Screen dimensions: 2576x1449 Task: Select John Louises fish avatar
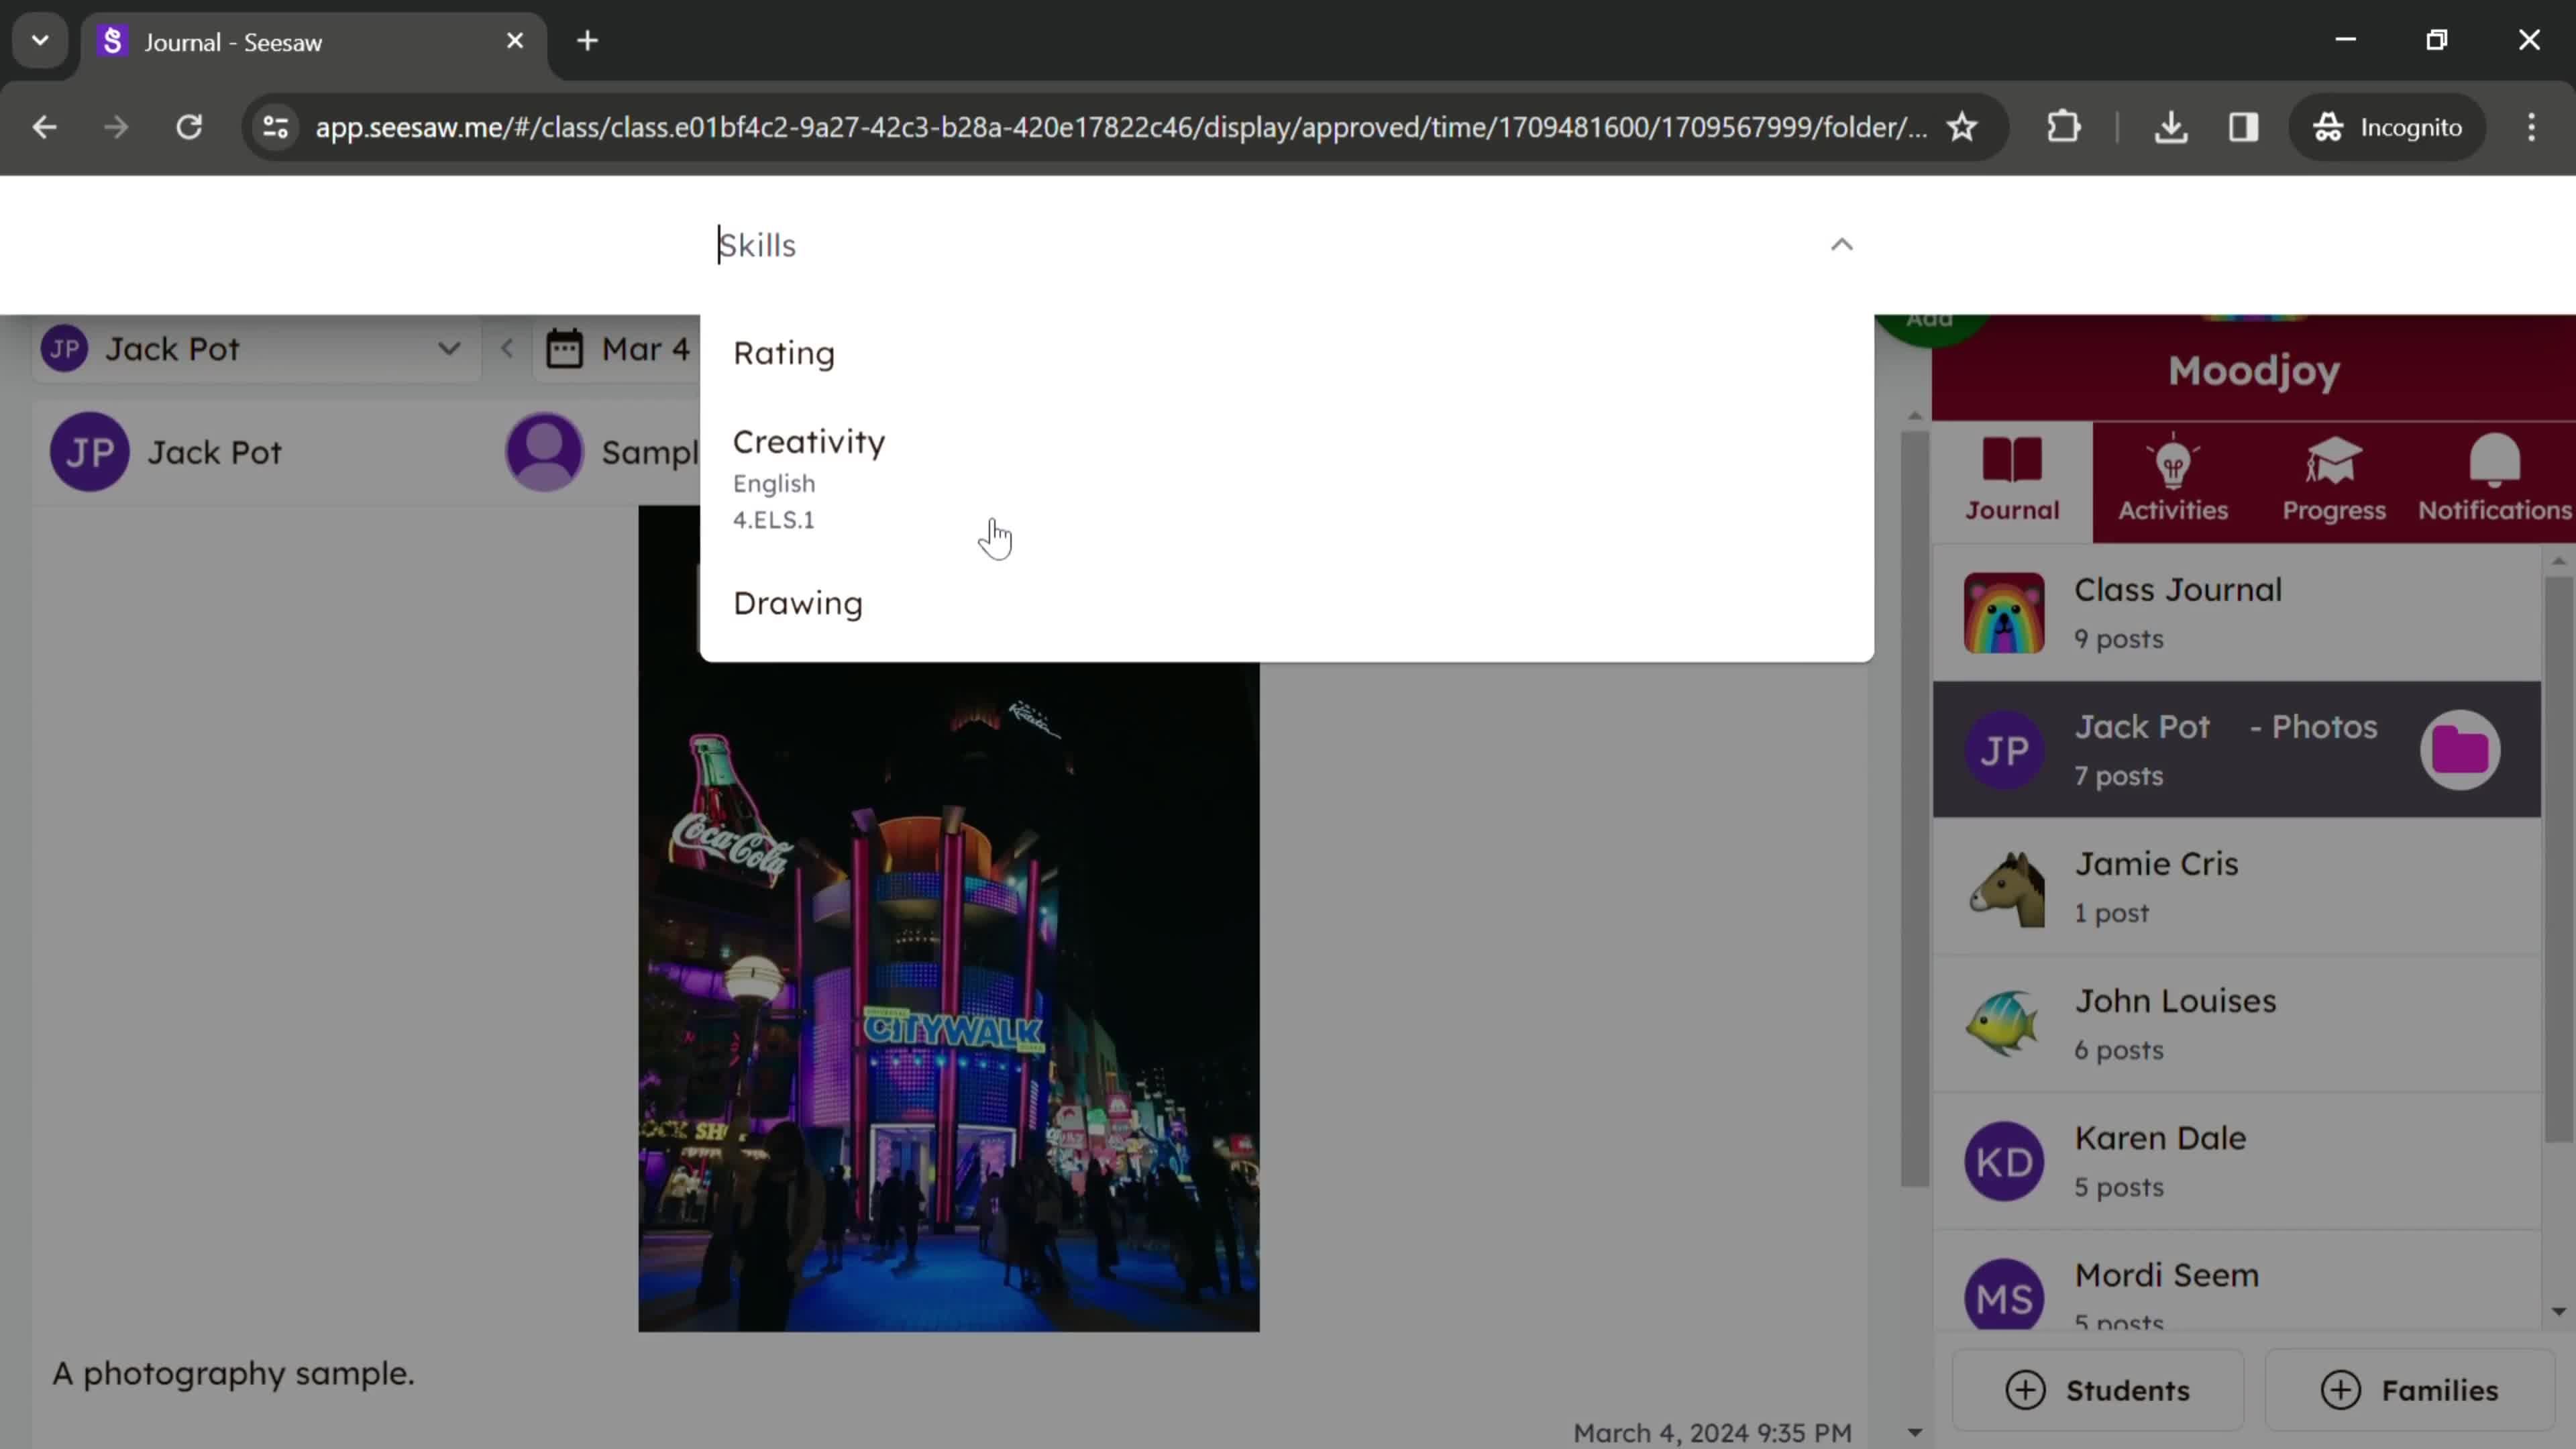[x=2004, y=1024]
